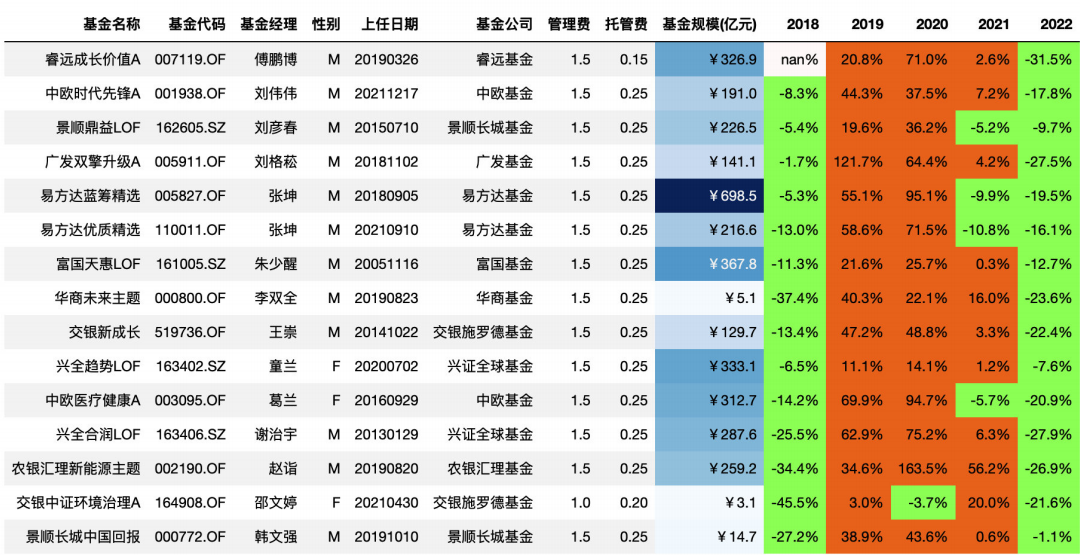Click start date 20130129
Image resolution: width=1080 pixels, height=555 pixels.
pos(386,434)
